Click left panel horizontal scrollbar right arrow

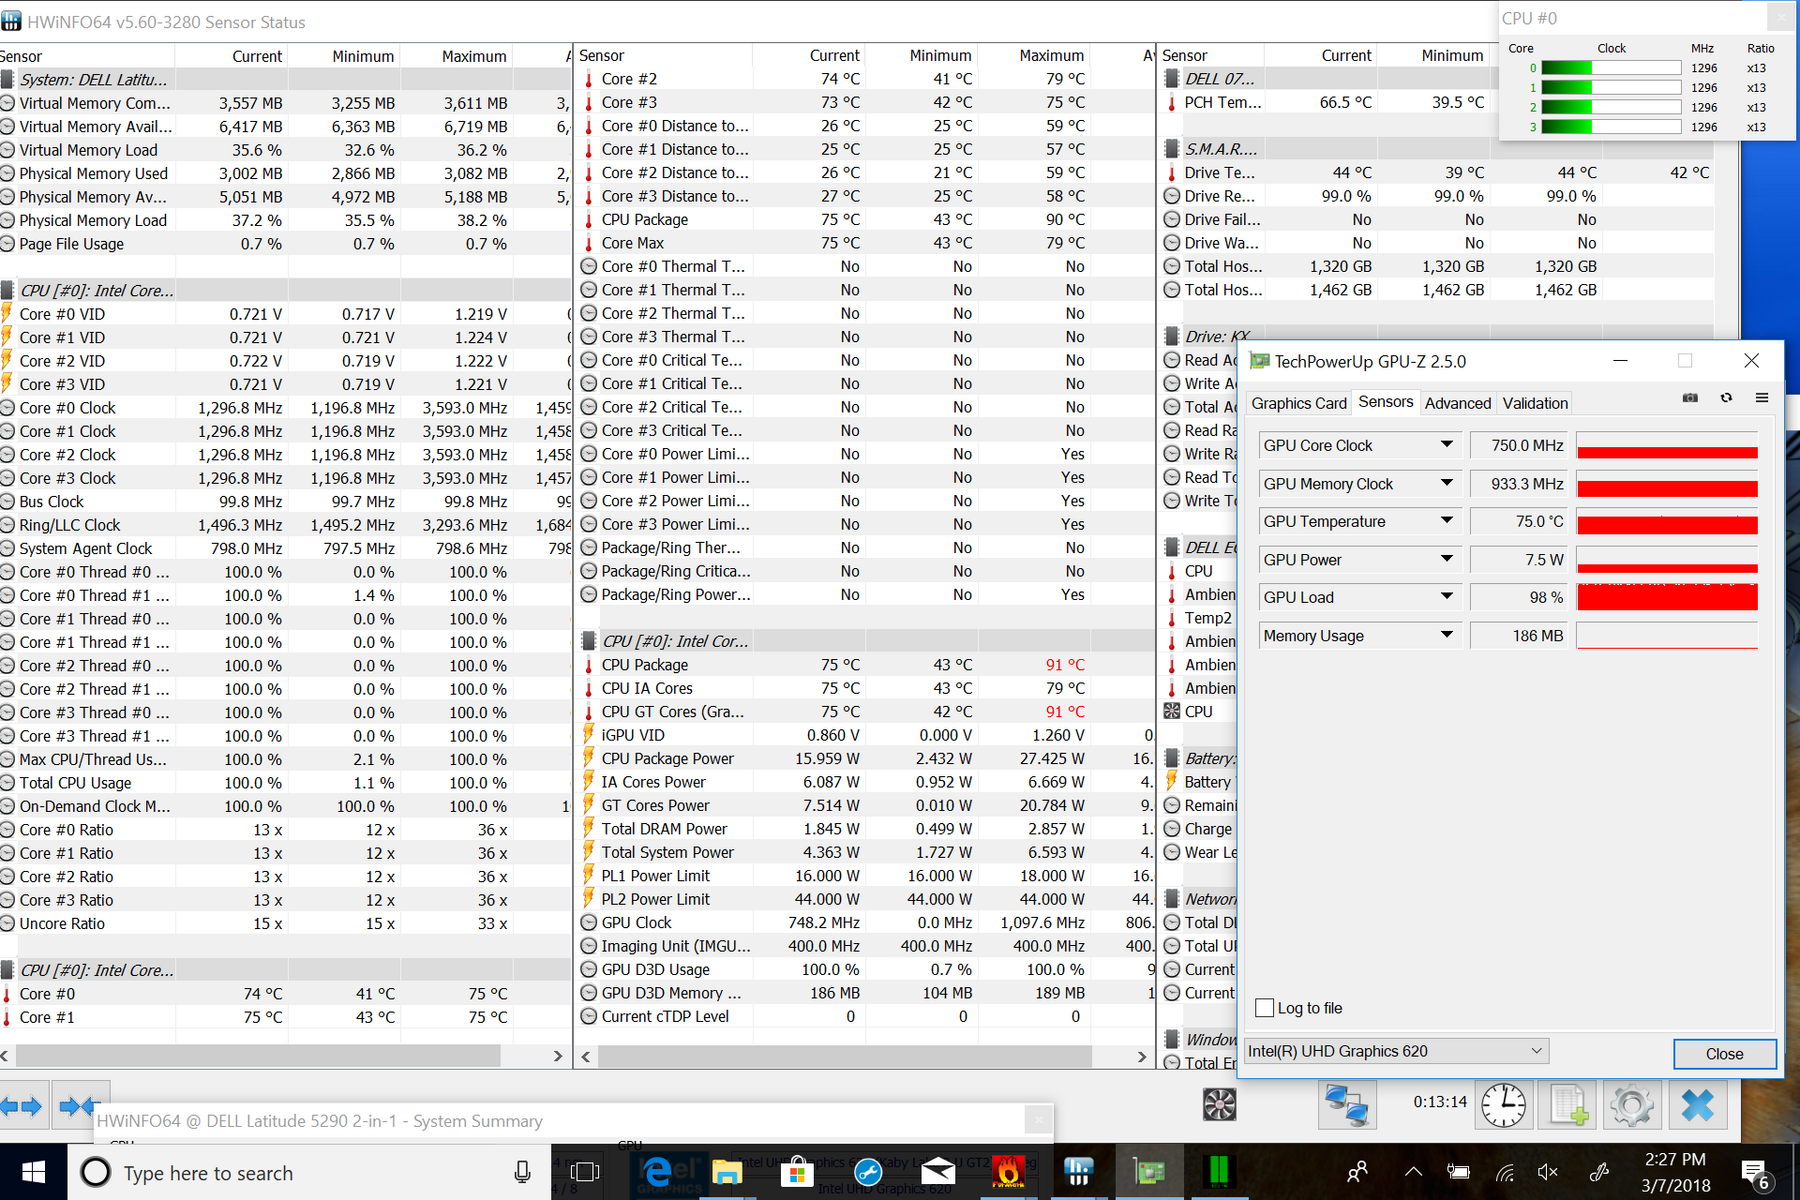558,1056
